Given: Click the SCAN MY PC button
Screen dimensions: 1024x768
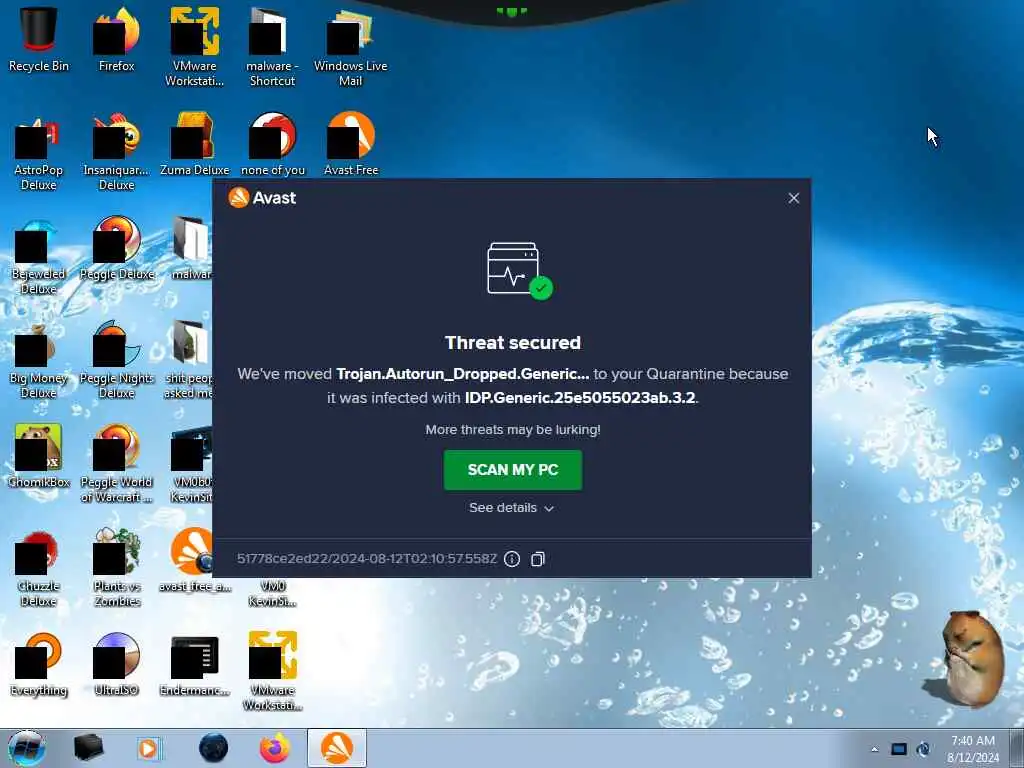Looking at the screenshot, I should click(513, 470).
